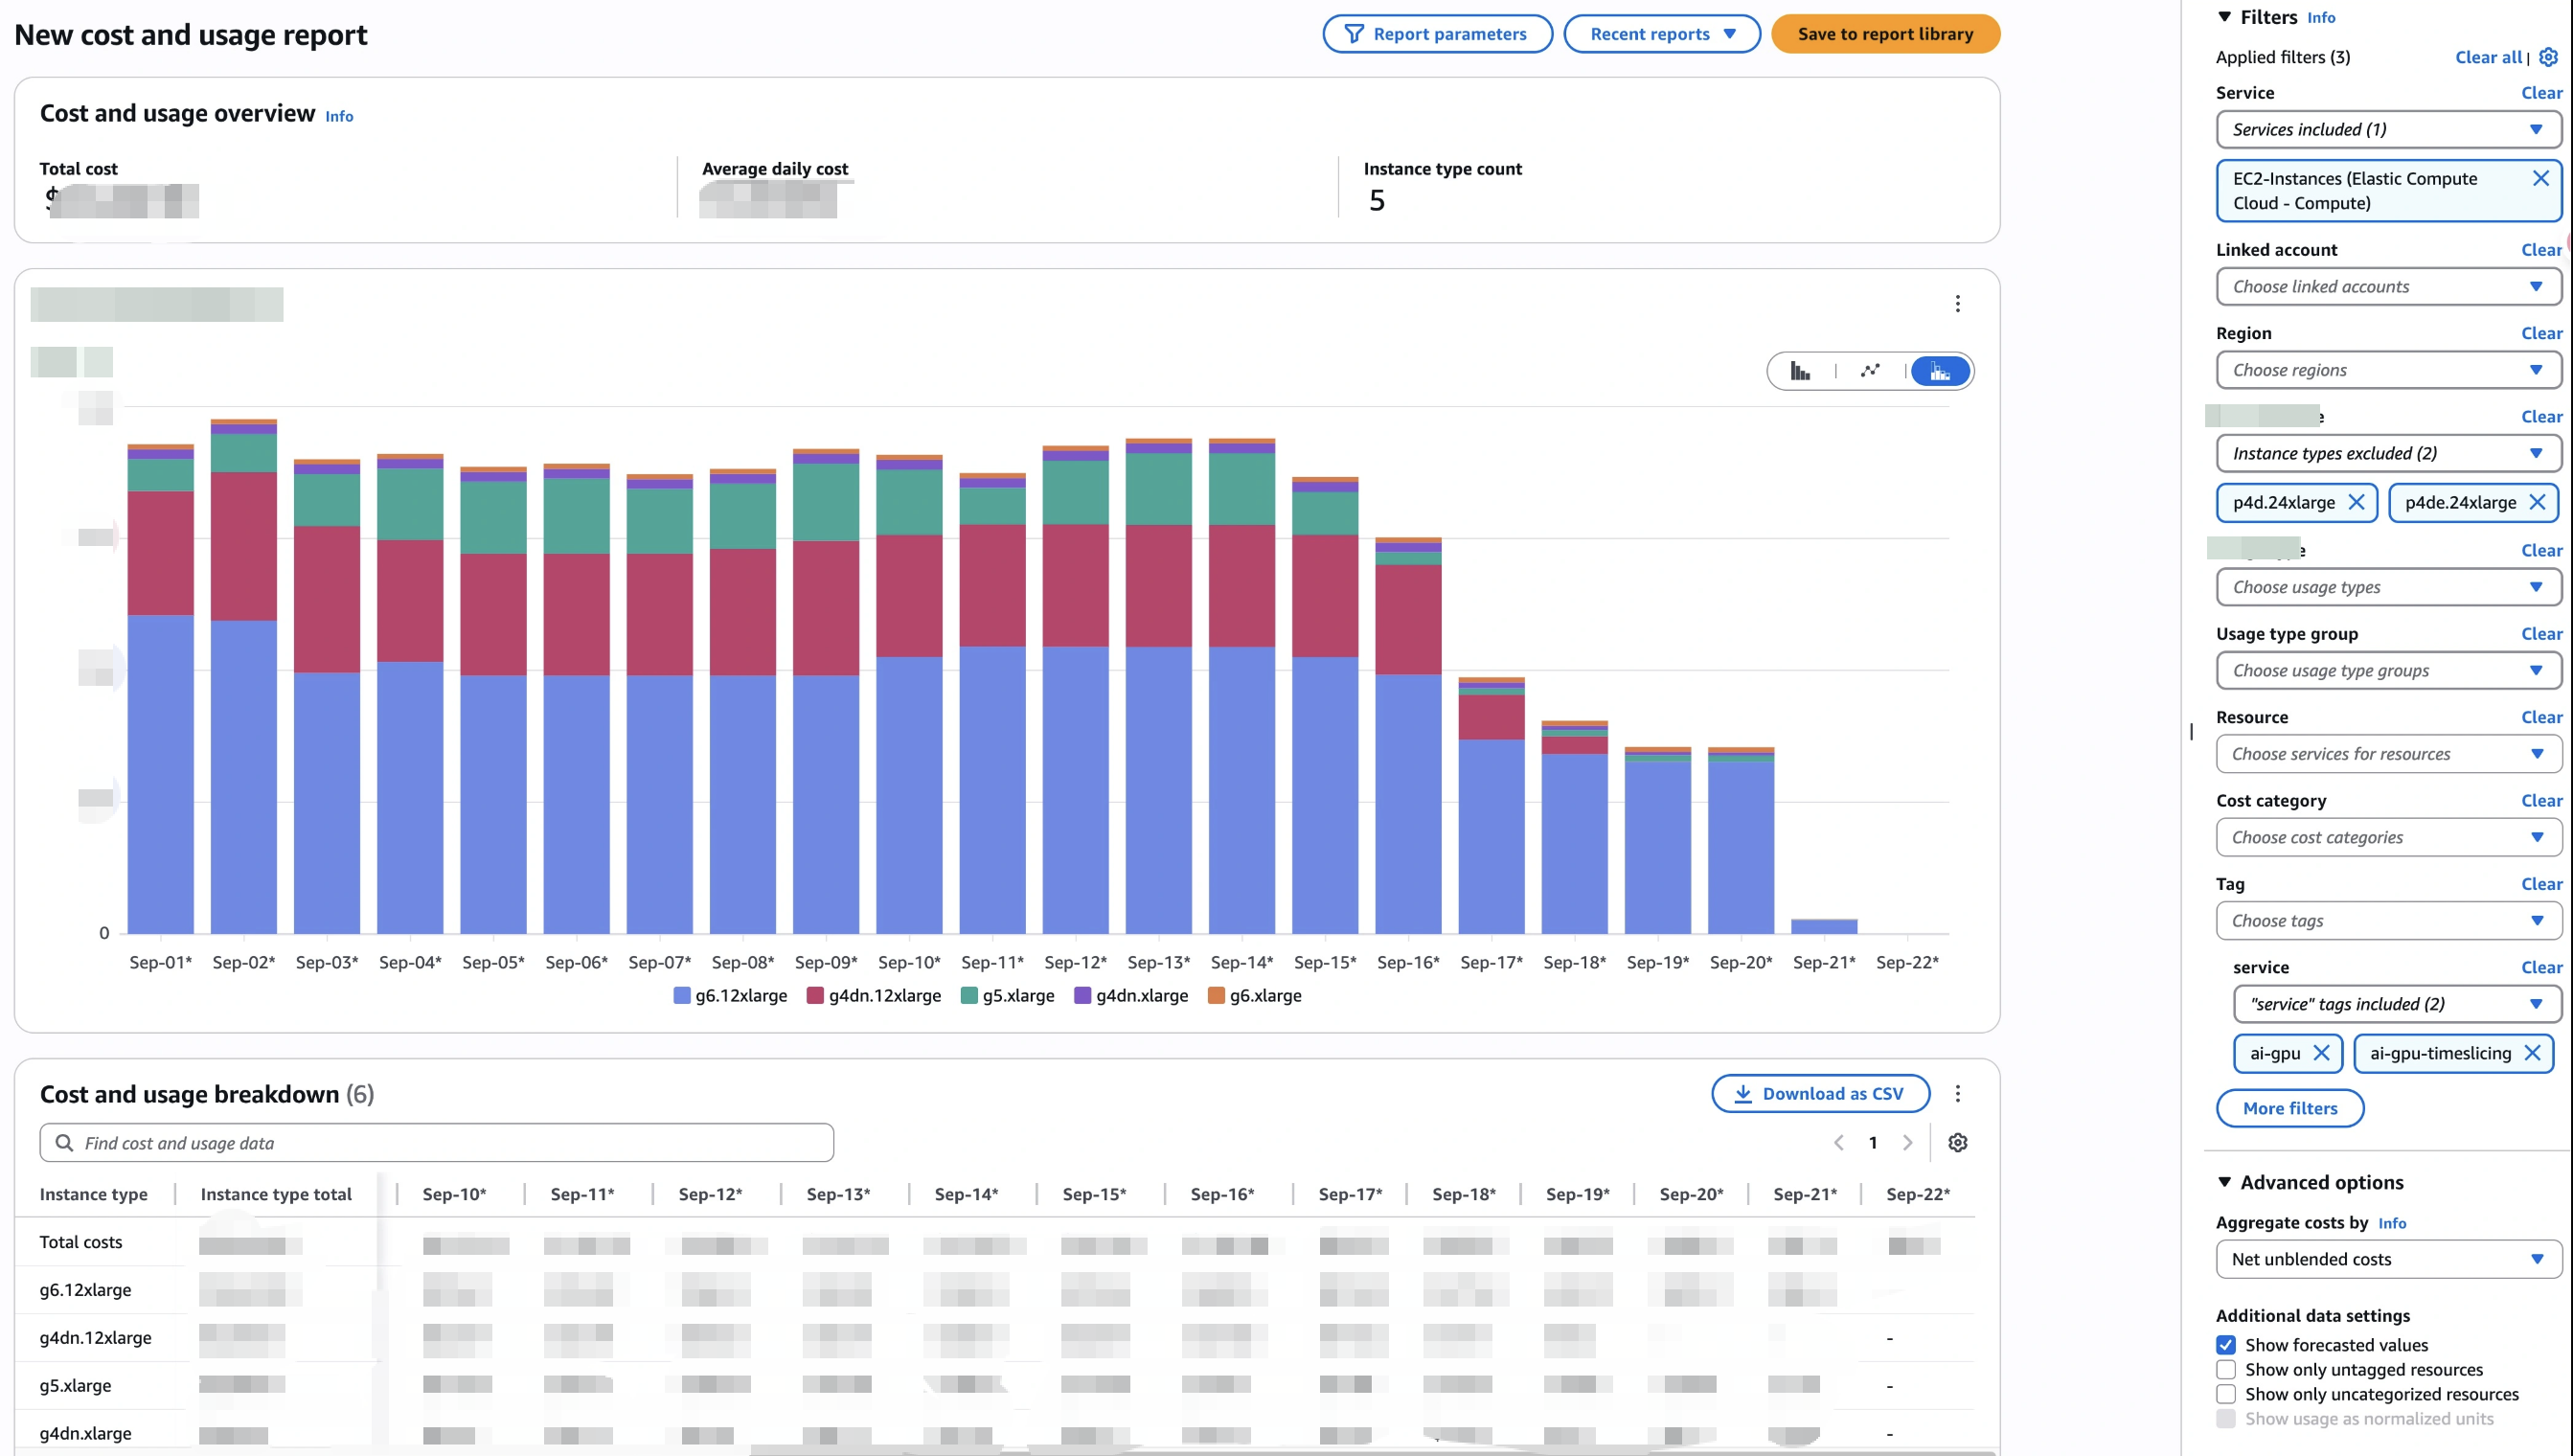The width and height of the screenshot is (2573, 1456).
Task: Open chart options three-dot menu
Action: click(x=1957, y=304)
